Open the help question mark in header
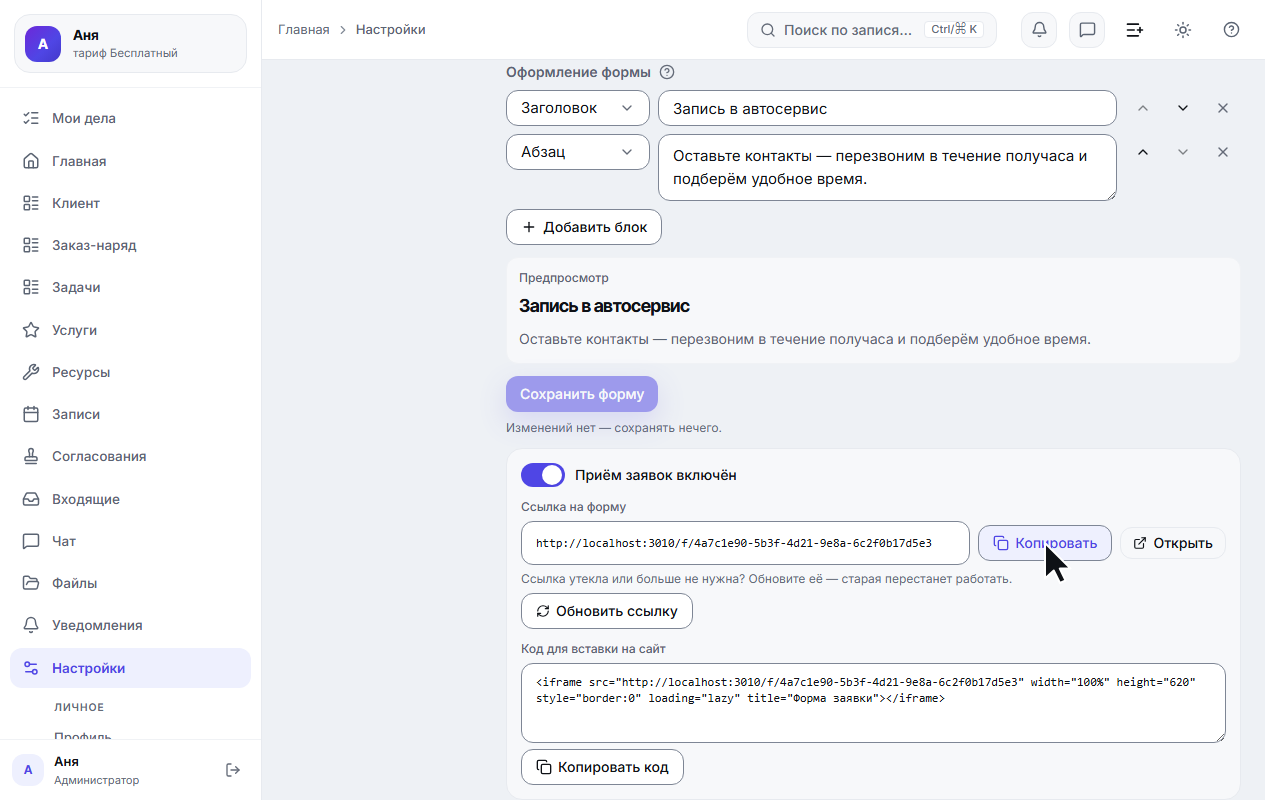The image size is (1280, 800). [1231, 30]
